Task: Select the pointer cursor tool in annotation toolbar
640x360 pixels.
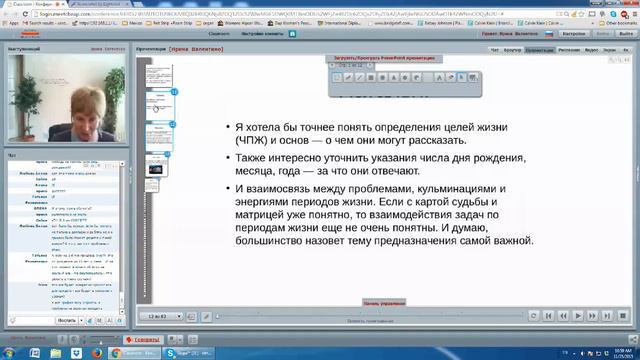Action: click(x=462, y=78)
